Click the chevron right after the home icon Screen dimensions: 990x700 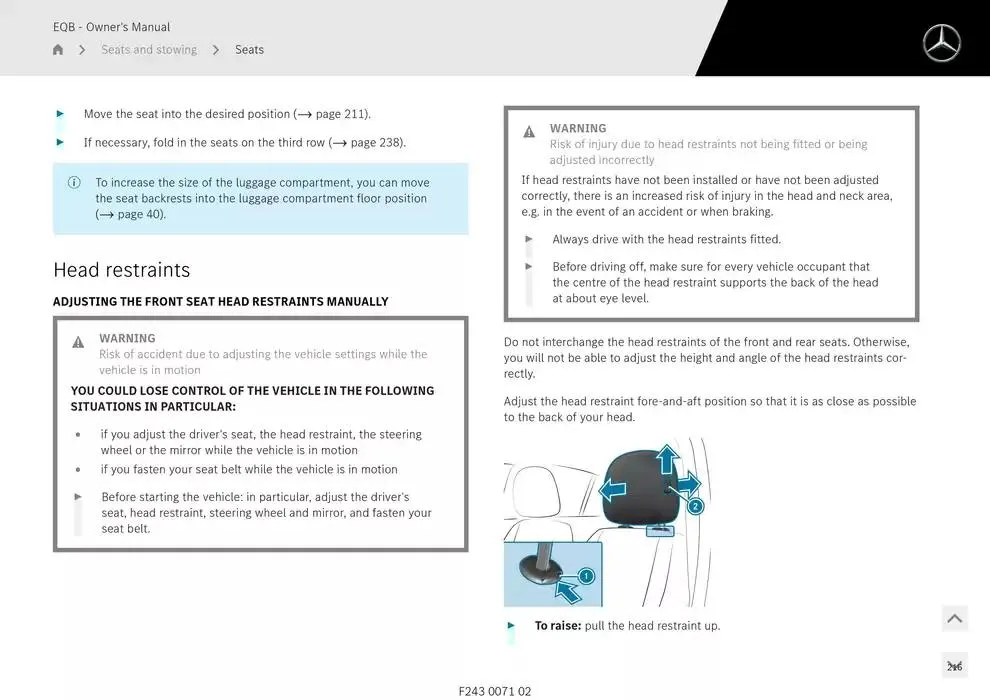[82, 50]
